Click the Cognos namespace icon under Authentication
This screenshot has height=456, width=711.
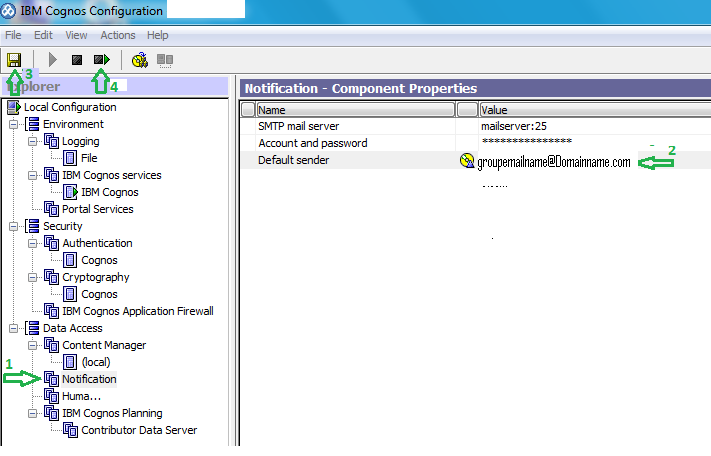70,260
